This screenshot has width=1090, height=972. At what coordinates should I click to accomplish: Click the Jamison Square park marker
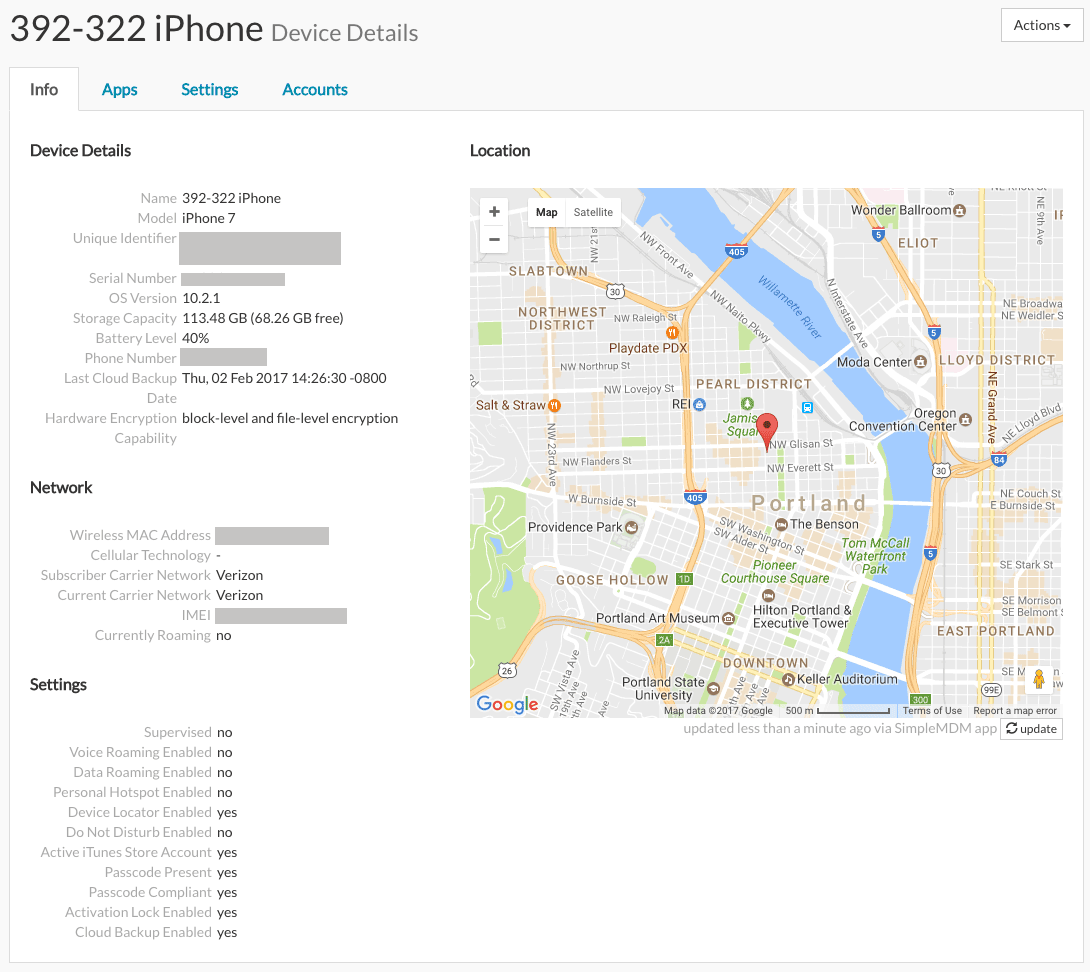pyautogui.click(x=747, y=403)
